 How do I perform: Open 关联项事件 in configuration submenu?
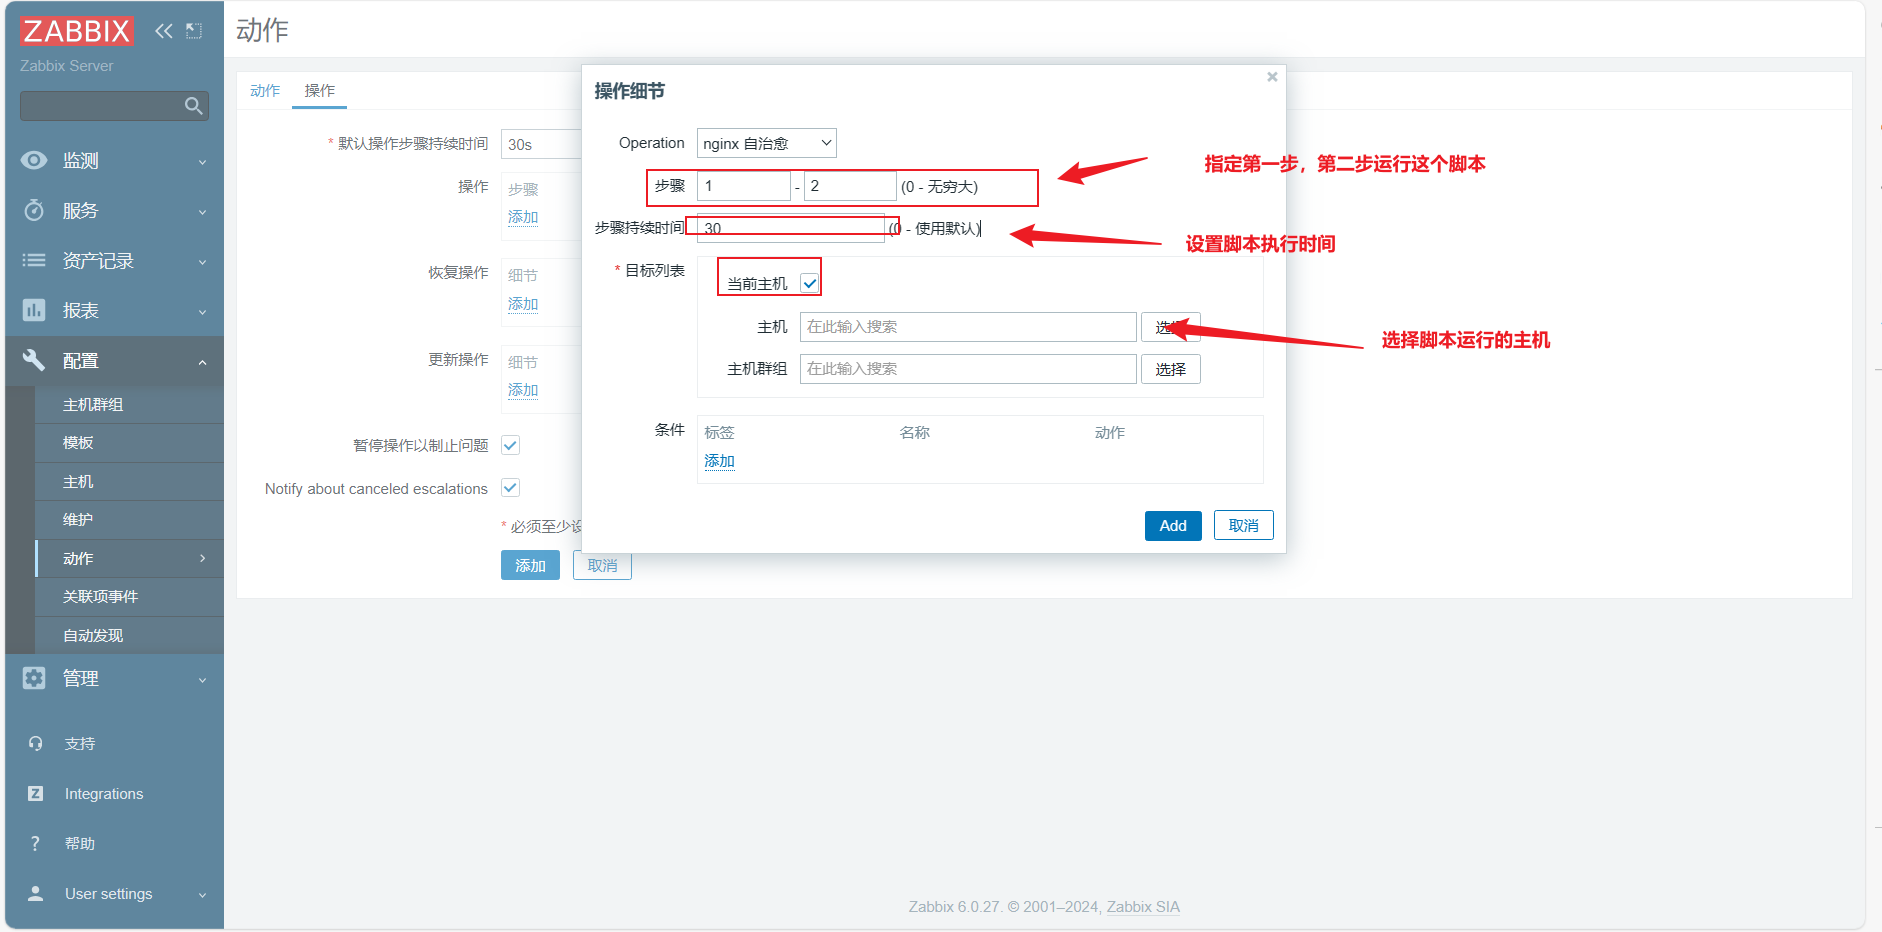coord(130,597)
